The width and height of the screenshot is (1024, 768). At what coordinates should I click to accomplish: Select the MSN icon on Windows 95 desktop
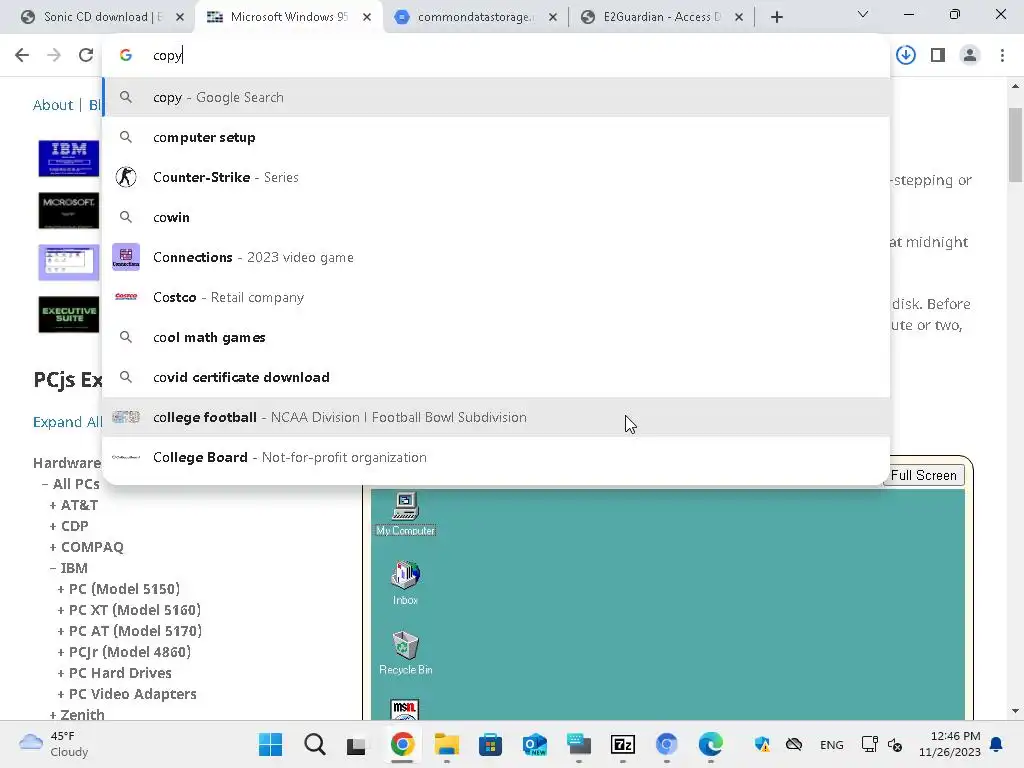coord(404,710)
